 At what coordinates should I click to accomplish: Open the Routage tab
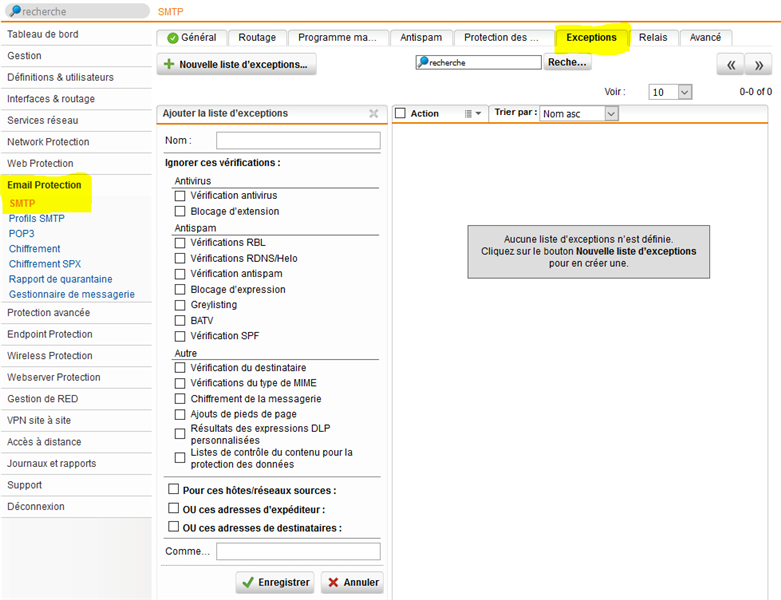pos(257,38)
